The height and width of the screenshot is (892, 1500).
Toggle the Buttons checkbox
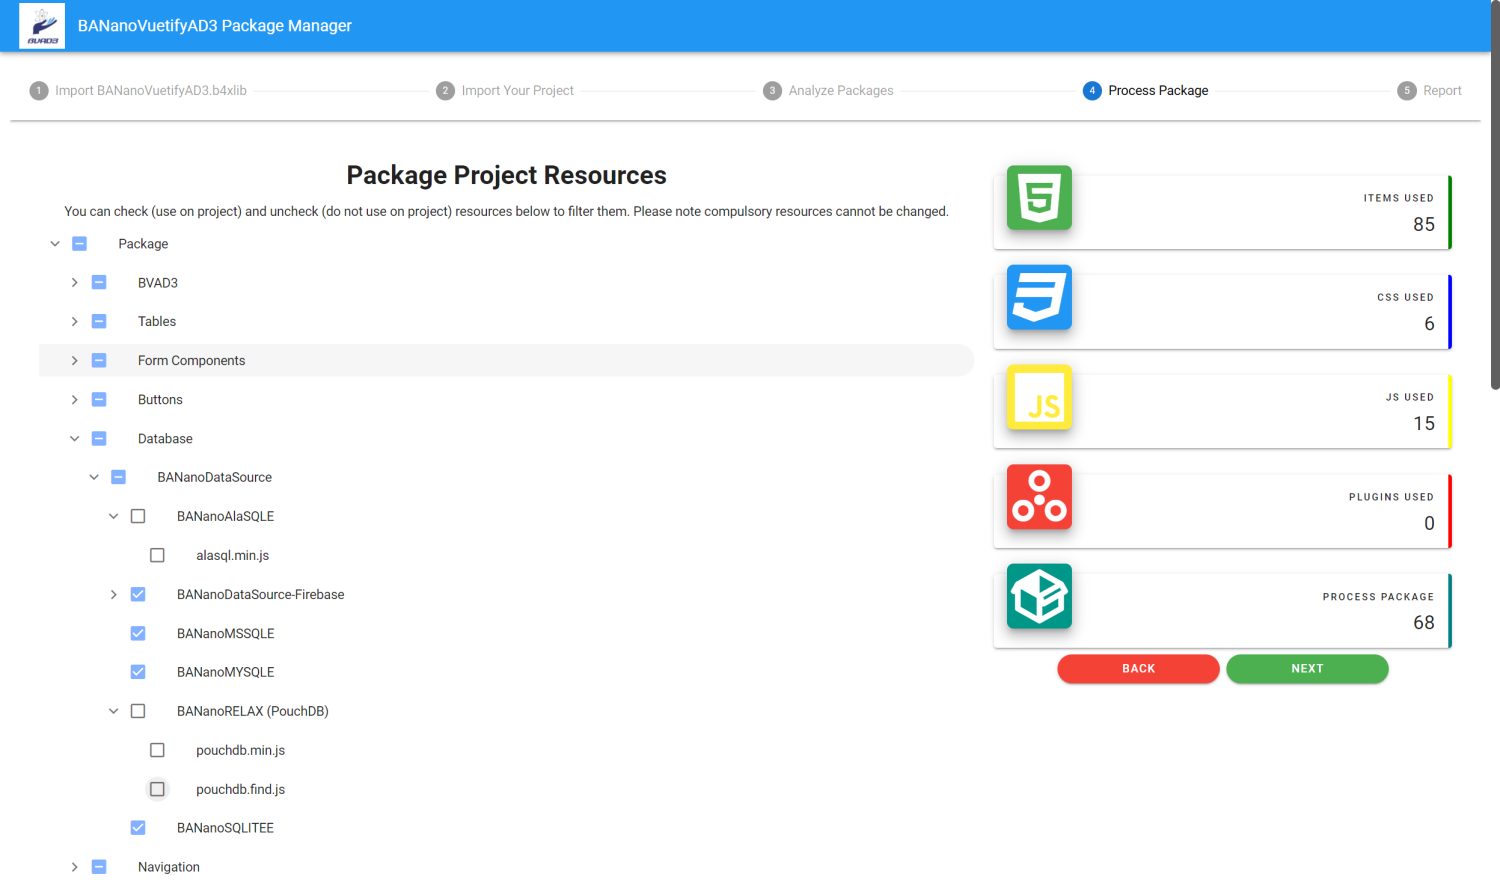point(99,400)
